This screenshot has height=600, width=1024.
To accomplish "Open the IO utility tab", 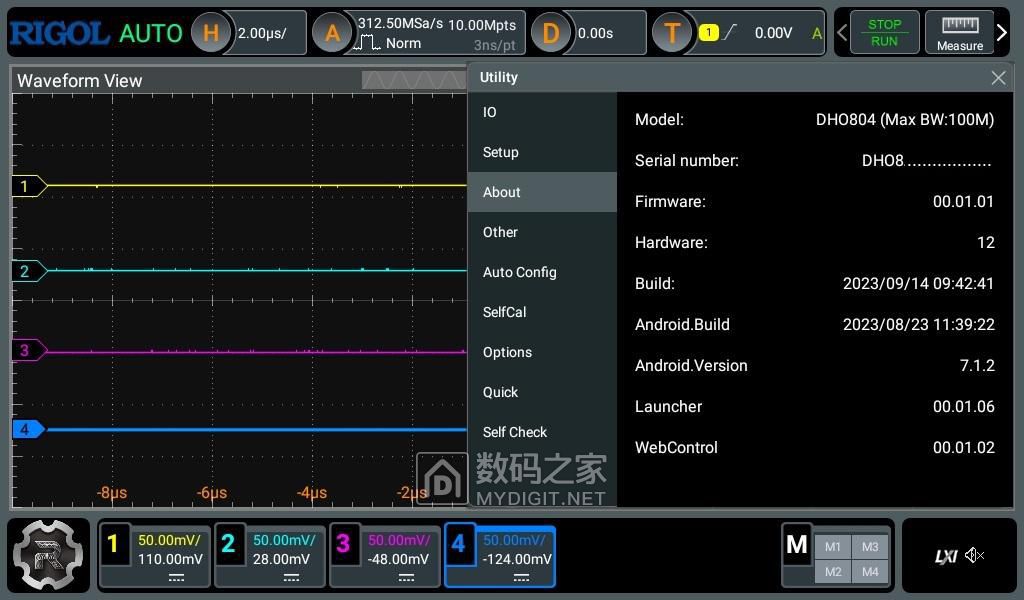I will pyautogui.click(x=542, y=112).
